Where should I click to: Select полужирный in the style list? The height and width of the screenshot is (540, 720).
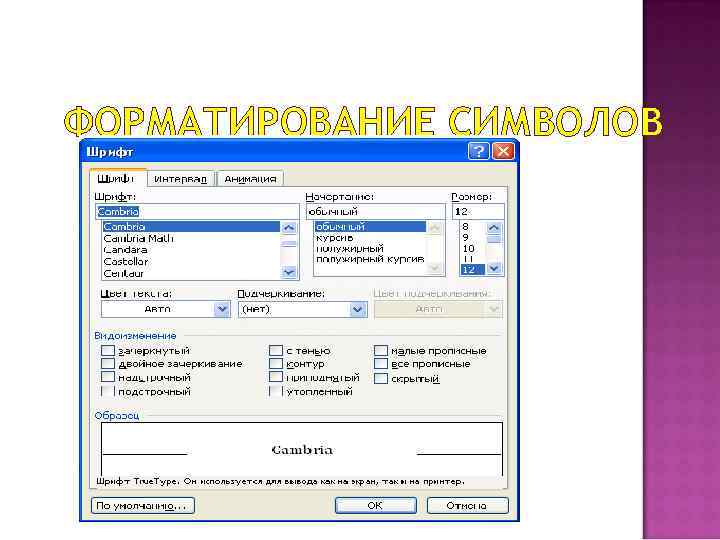point(370,248)
